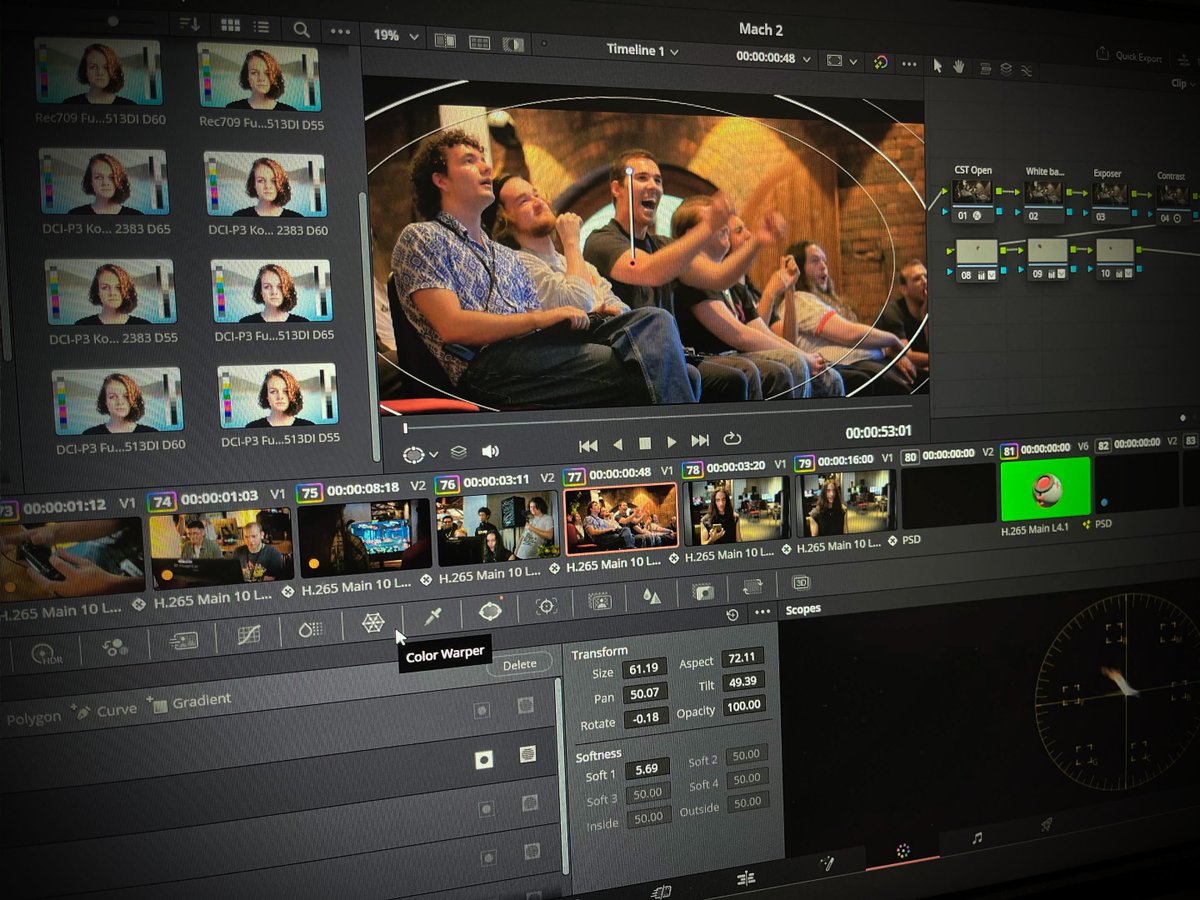Image resolution: width=1200 pixels, height=900 pixels.
Task: Open the 19% viewer zoom dropdown
Action: pos(397,36)
